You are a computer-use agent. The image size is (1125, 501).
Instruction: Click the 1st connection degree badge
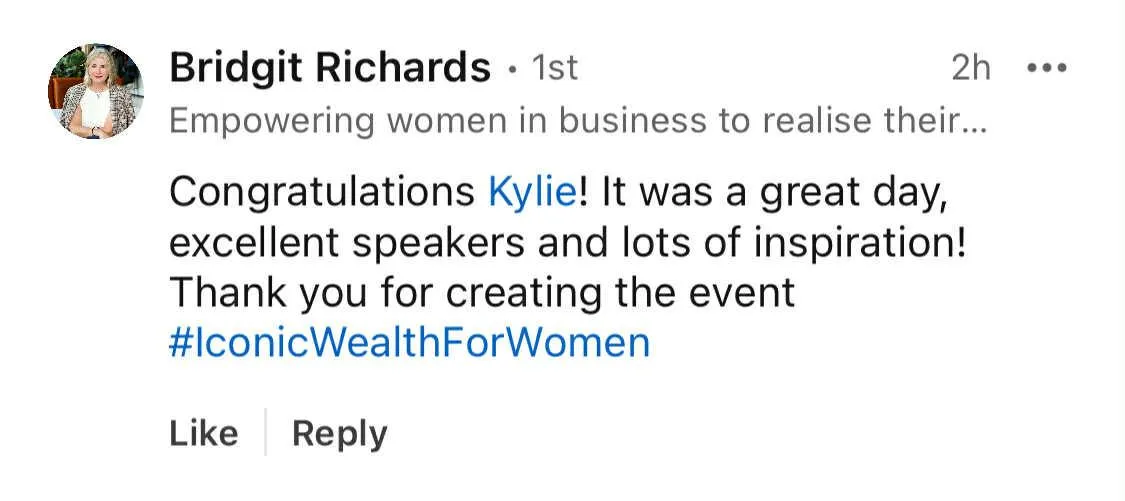555,69
